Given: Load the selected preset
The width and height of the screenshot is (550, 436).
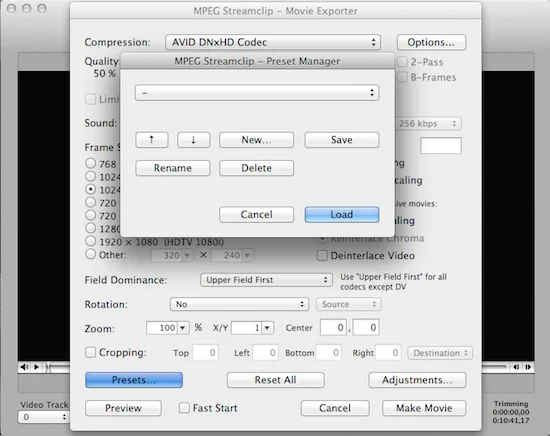Looking at the screenshot, I should click(x=342, y=214).
